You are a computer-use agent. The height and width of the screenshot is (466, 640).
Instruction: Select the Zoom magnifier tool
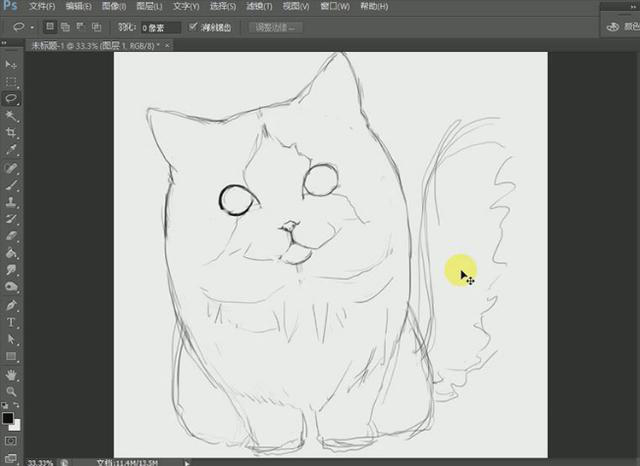pos(12,391)
